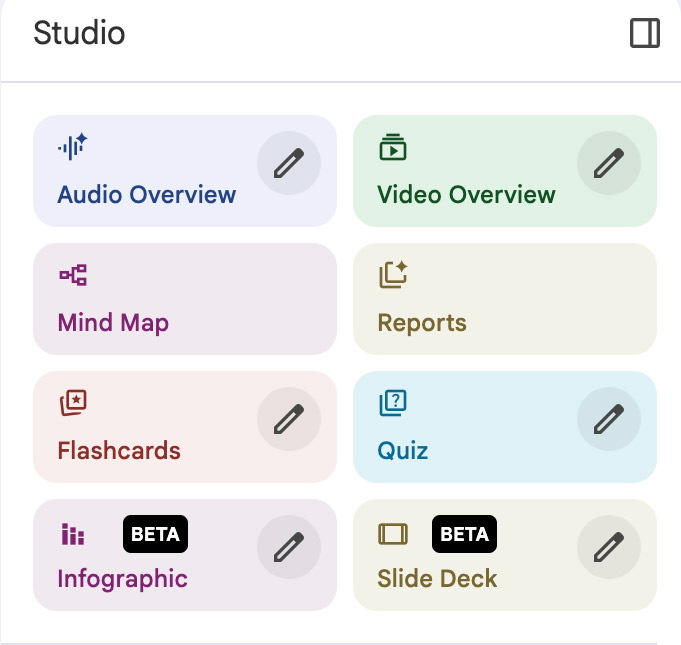Customize Audio Overview with its pencil icon

[289, 163]
